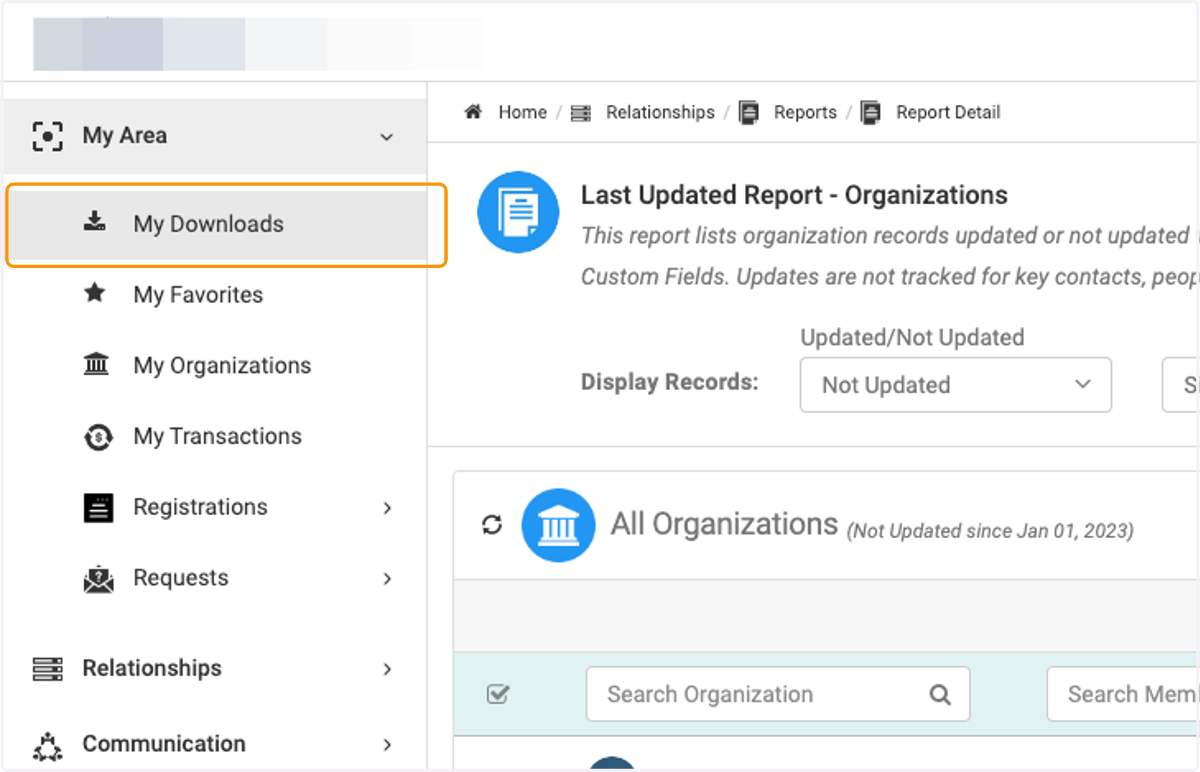Go to Relationships breadcrumb link

[660, 112]
